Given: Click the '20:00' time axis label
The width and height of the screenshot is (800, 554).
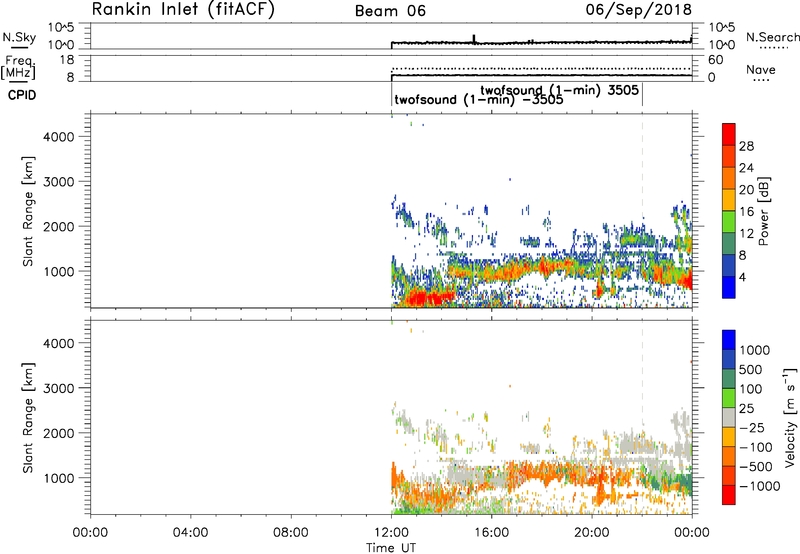Looking at the screenshot, I should click(x=592, y=533).
